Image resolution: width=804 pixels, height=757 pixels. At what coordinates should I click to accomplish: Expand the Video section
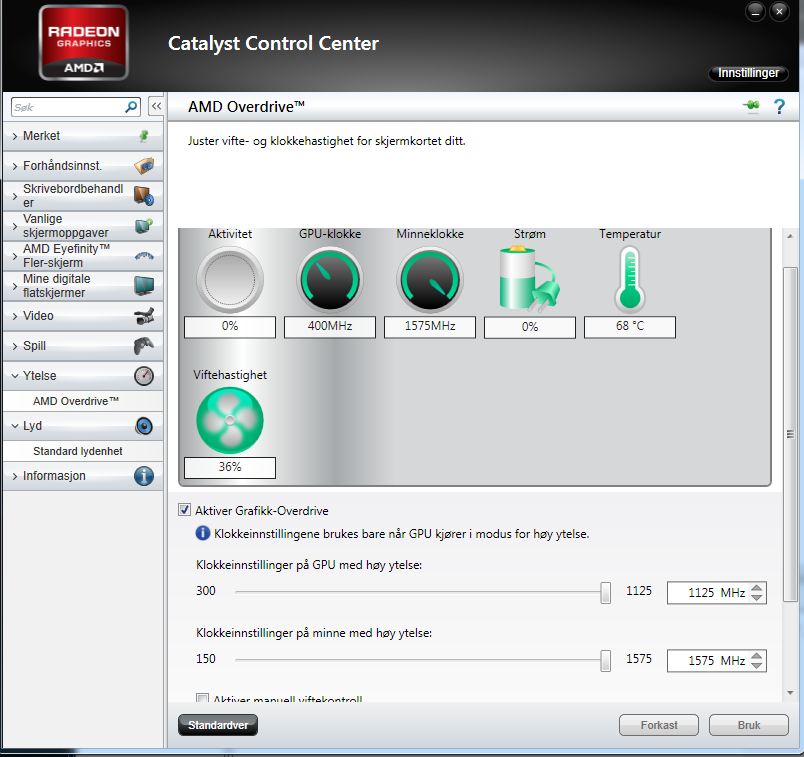pyautogui.click(x=15, y=316)
